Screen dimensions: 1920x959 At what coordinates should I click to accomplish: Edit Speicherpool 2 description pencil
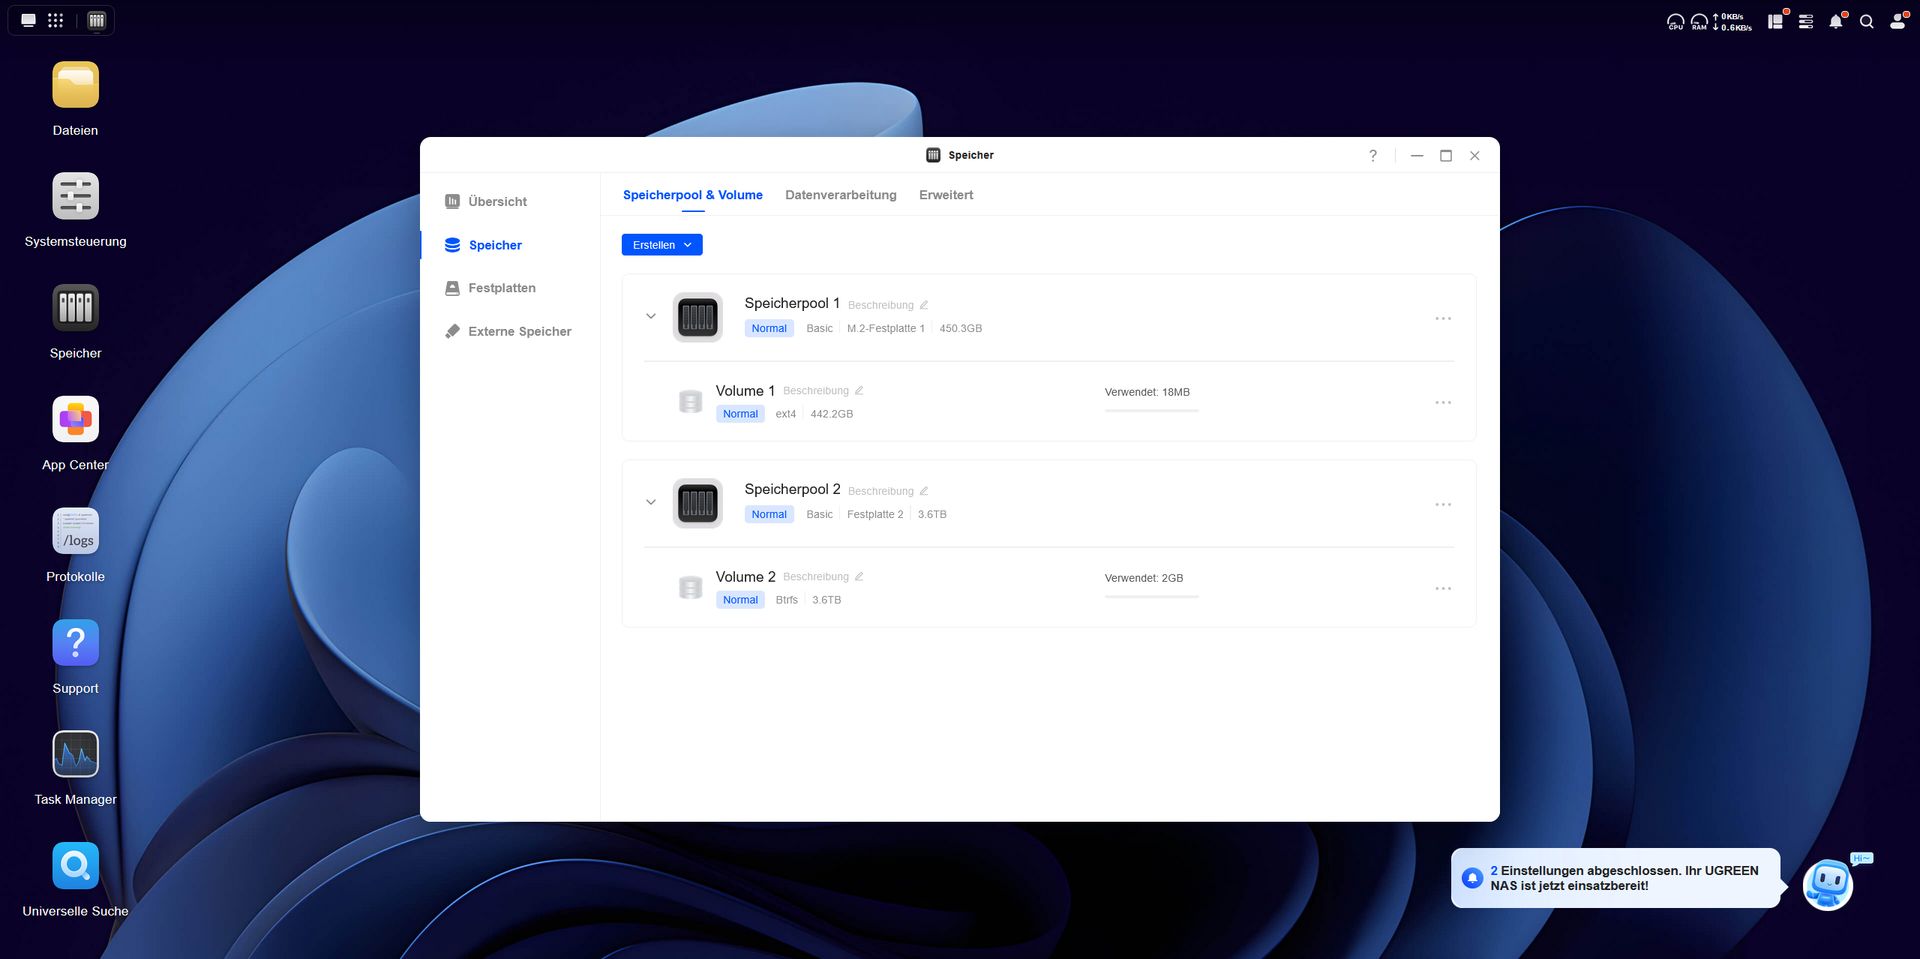(924, 491)
